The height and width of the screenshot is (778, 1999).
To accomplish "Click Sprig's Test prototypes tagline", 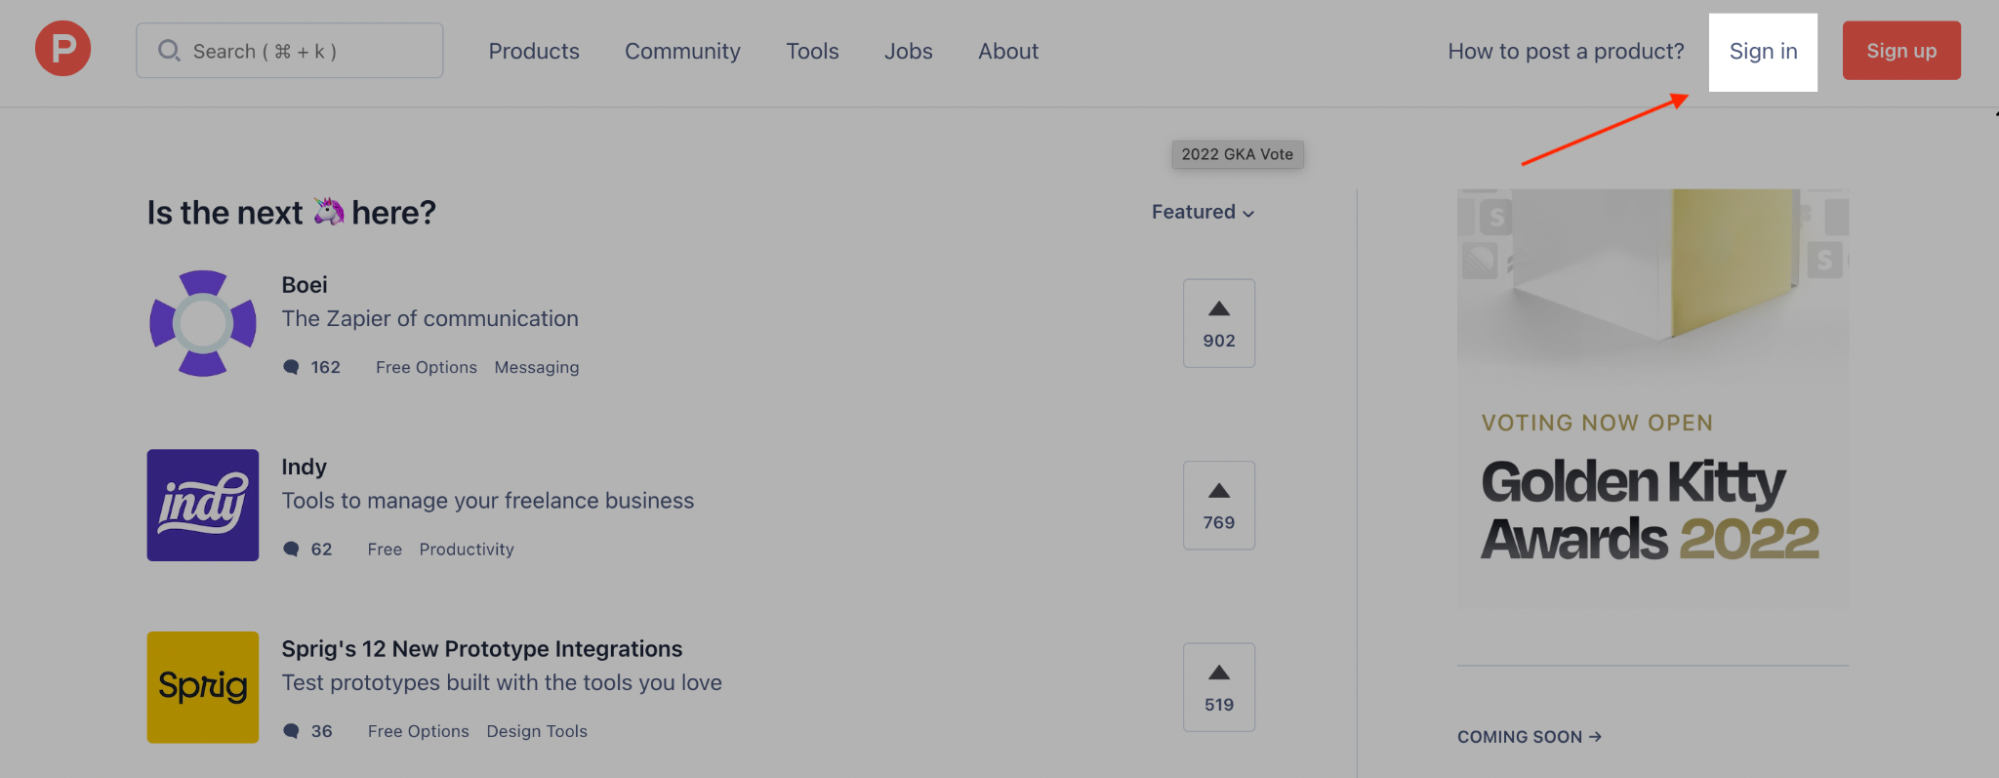I will click(502, 683).
